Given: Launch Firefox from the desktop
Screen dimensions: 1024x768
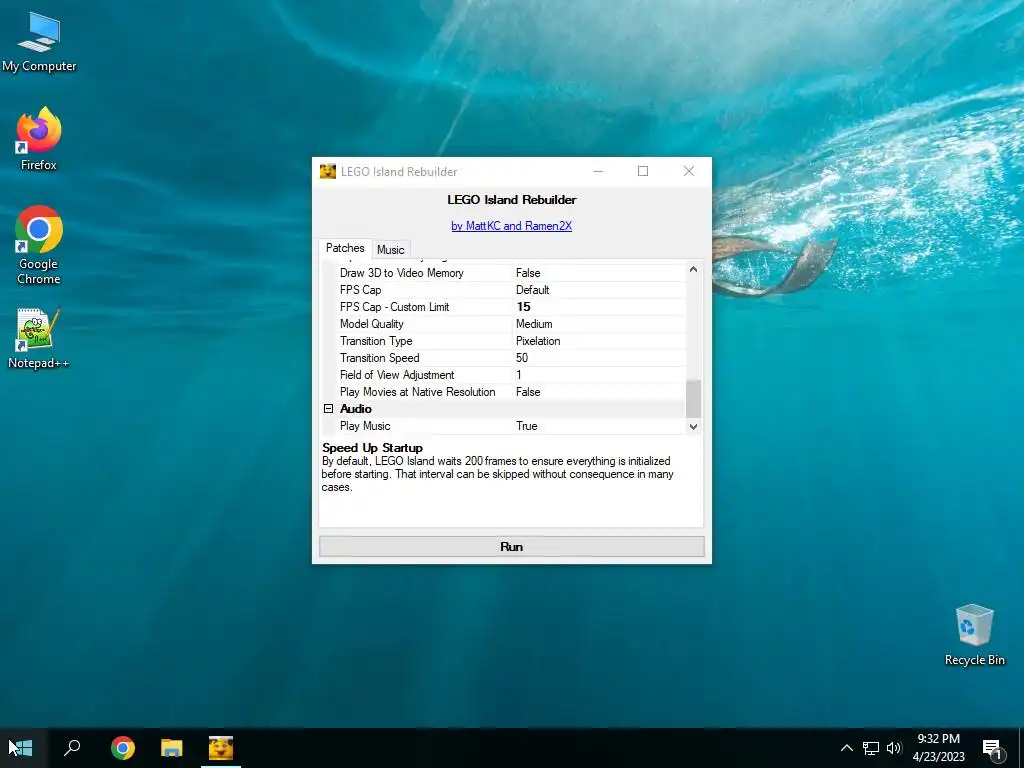Looking at the screenshot, I should click(x=39, y=138).
